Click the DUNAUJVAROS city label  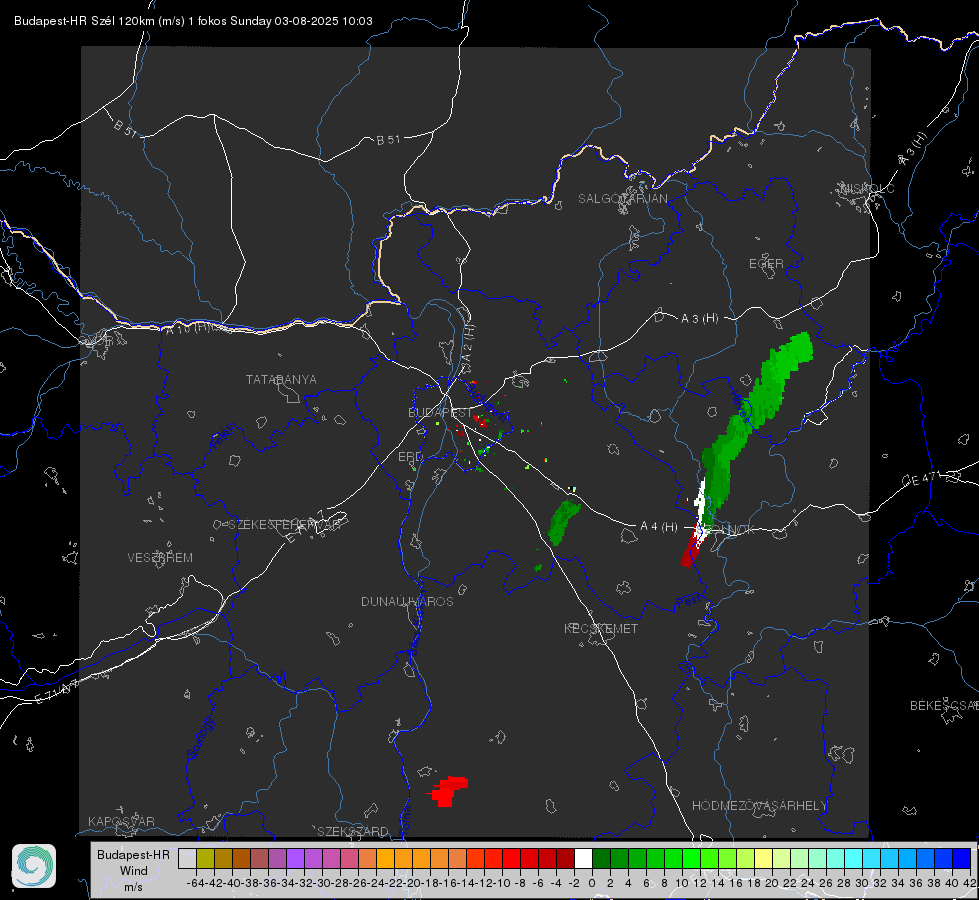pos(407,601)
